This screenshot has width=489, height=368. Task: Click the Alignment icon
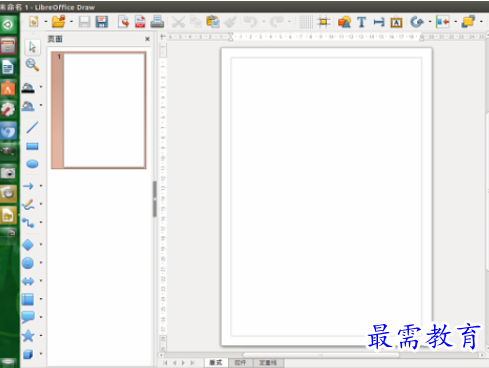[443, 22]
